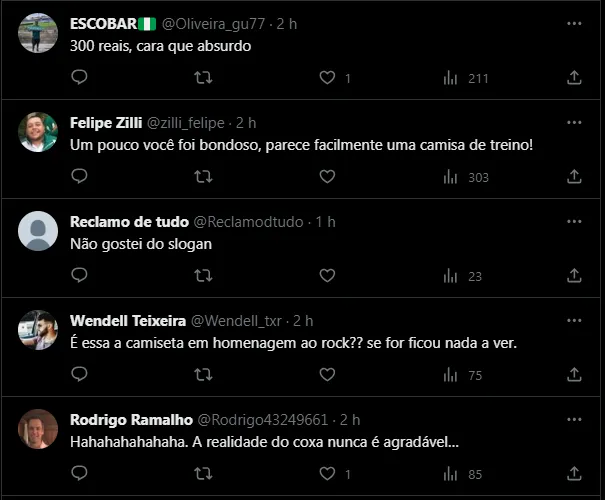Viewport: 605px width, 500px height.
Task: Share the Reclamo de tudo tweet
Action: click(x=574, y=275)
